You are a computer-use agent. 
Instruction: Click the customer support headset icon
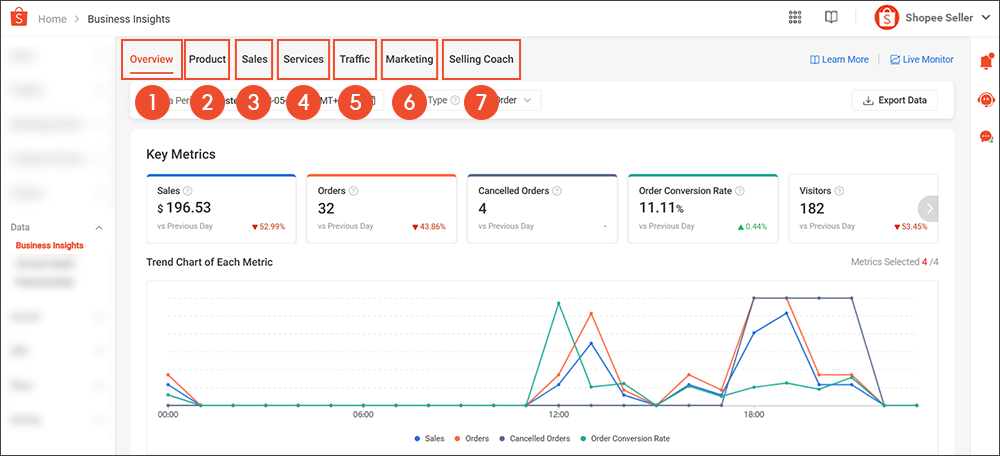point(986,100)
